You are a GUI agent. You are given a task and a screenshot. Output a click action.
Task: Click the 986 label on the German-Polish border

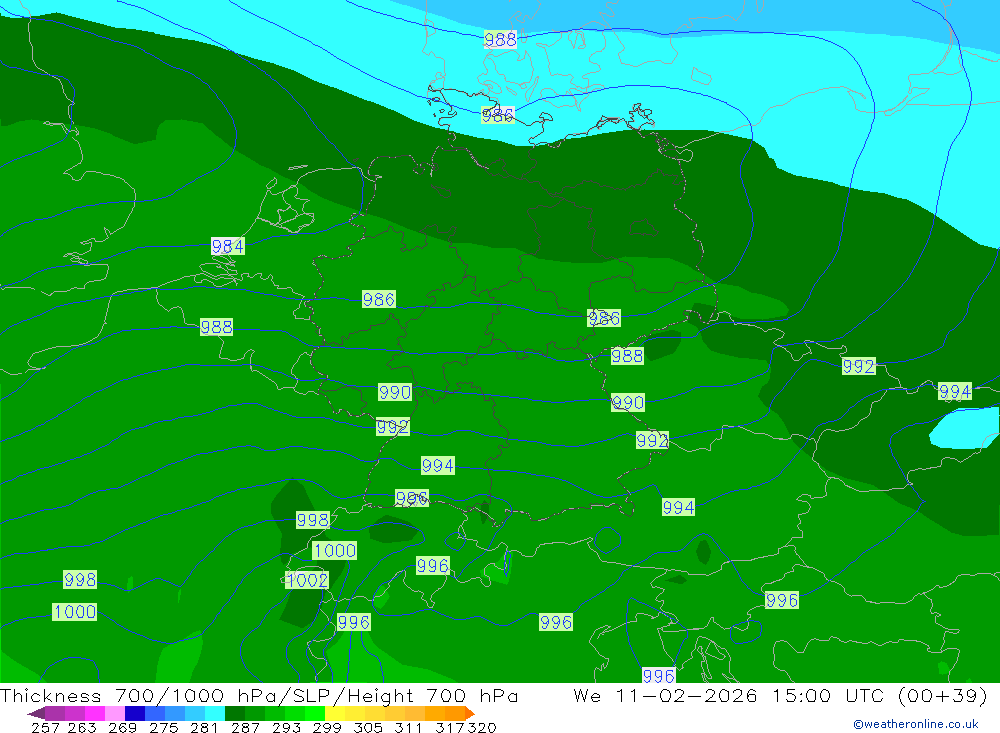click(604, 318)
